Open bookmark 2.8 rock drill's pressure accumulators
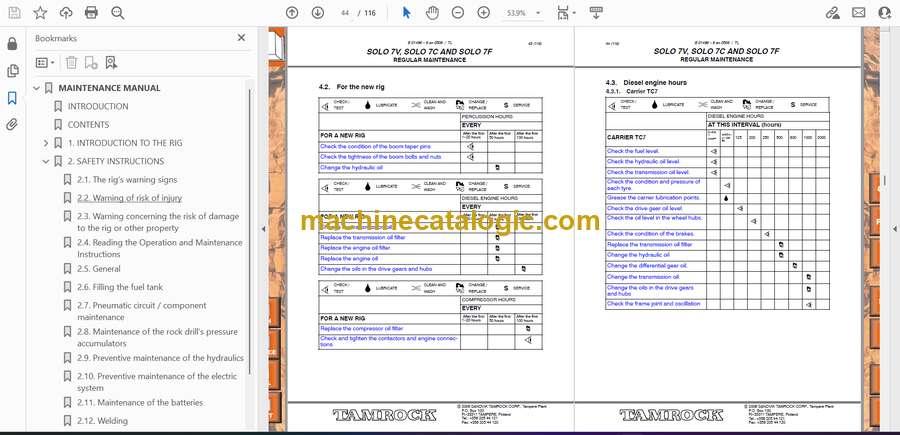900x435 pixels. (x=157, y=337)
